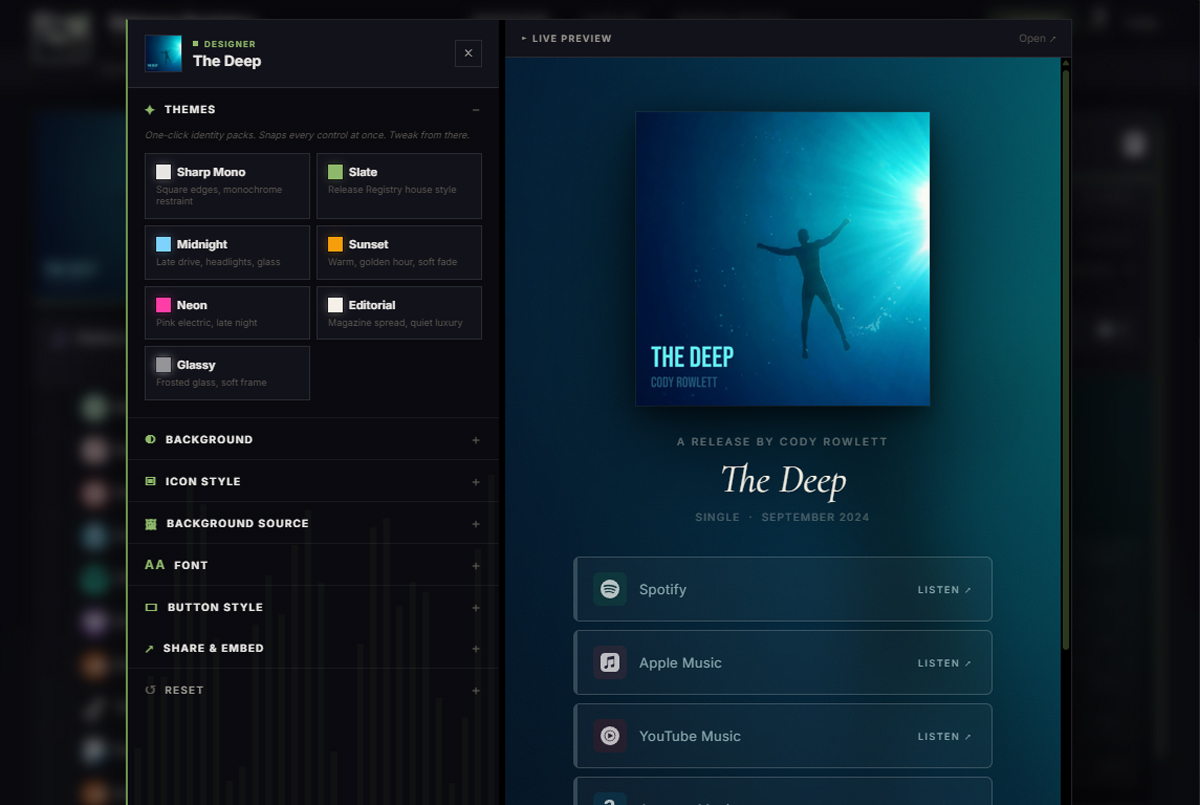
Task: Expand the Icon Style section plus icon
Action: pos(476,482)
